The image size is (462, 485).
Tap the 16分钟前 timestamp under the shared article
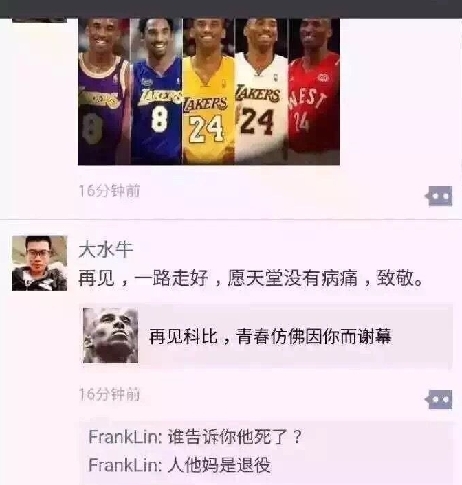pos(109,394)
